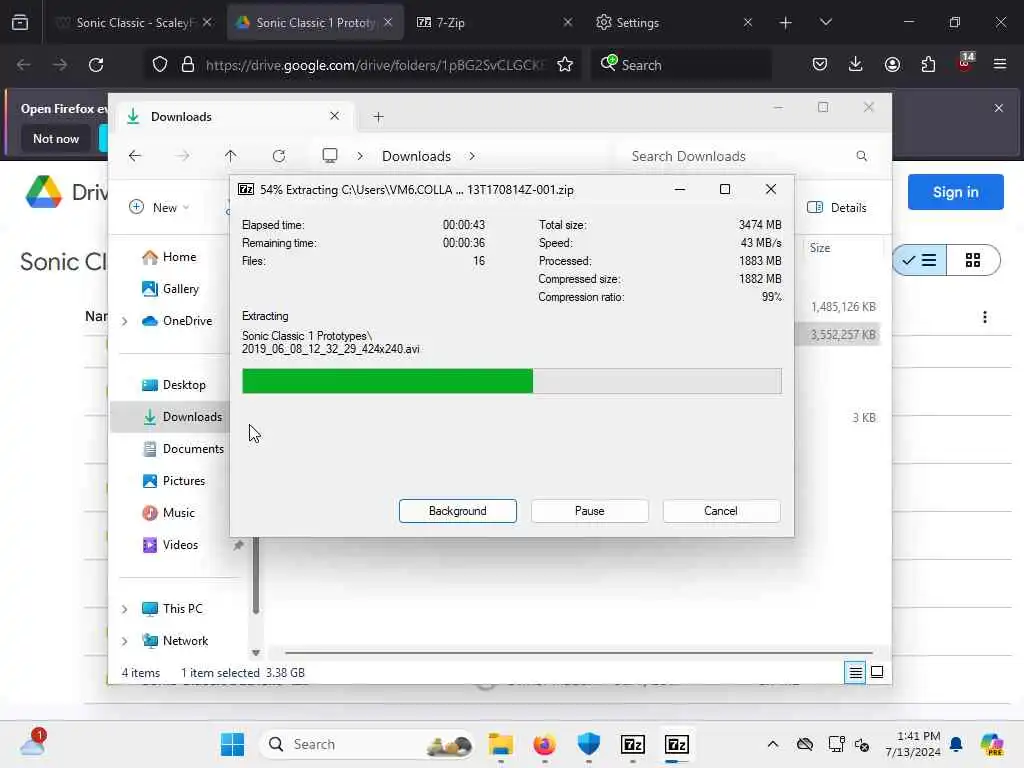This screenshot has height=768, width=1024.
Task: Open the weather widget on taskbar
Action: point(33,743)
